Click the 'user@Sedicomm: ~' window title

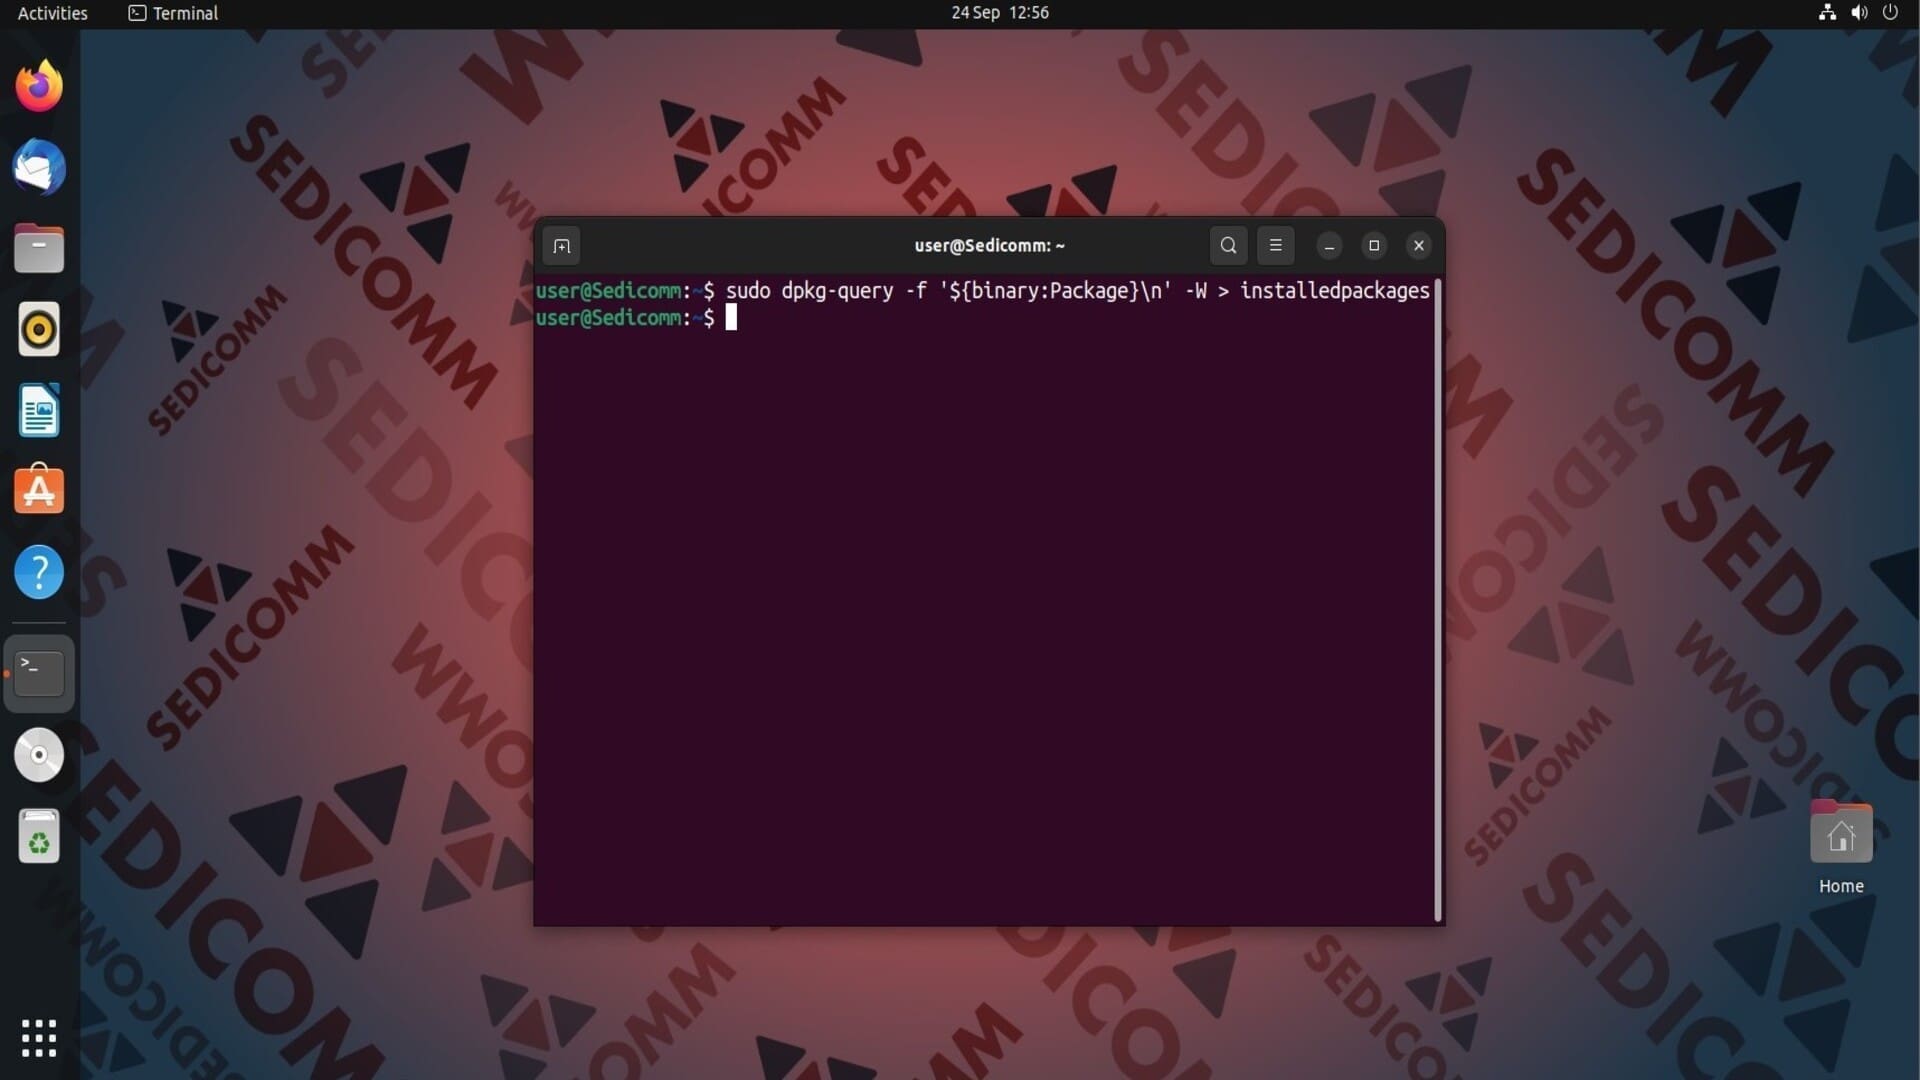point(989,246)
